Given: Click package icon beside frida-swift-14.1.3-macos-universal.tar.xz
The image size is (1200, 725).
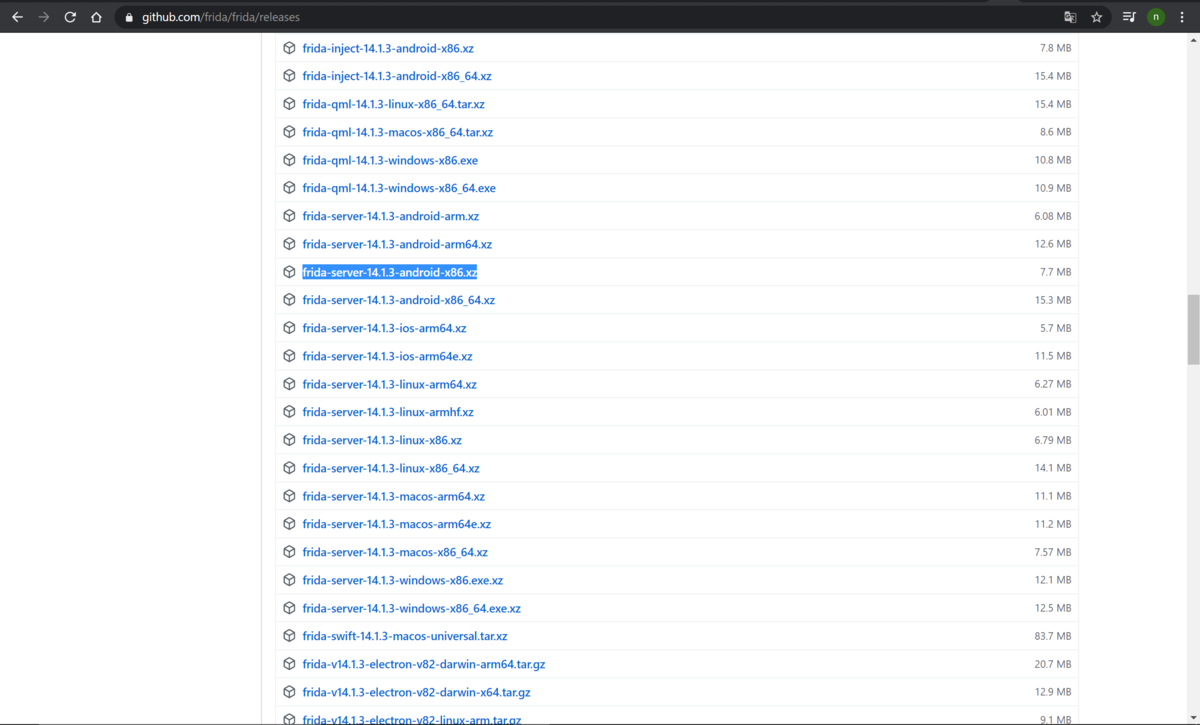Looking at the screenshot, I should (289, 636).
